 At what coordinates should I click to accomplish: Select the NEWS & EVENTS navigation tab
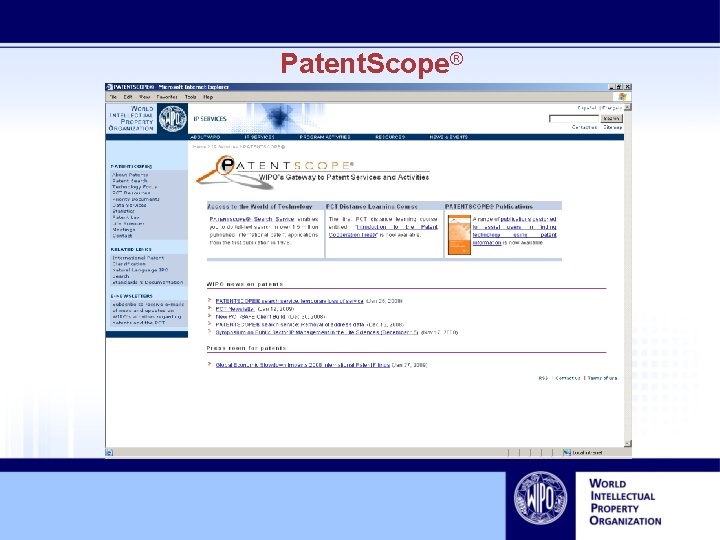pyautogui.click(x=449, y=137)
